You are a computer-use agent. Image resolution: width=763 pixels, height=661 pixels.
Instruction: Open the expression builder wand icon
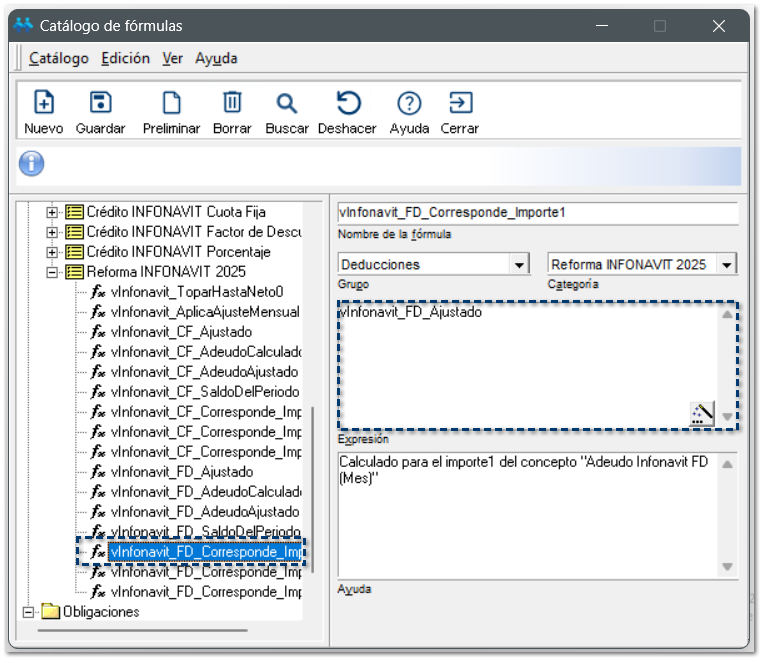(702, 413)
